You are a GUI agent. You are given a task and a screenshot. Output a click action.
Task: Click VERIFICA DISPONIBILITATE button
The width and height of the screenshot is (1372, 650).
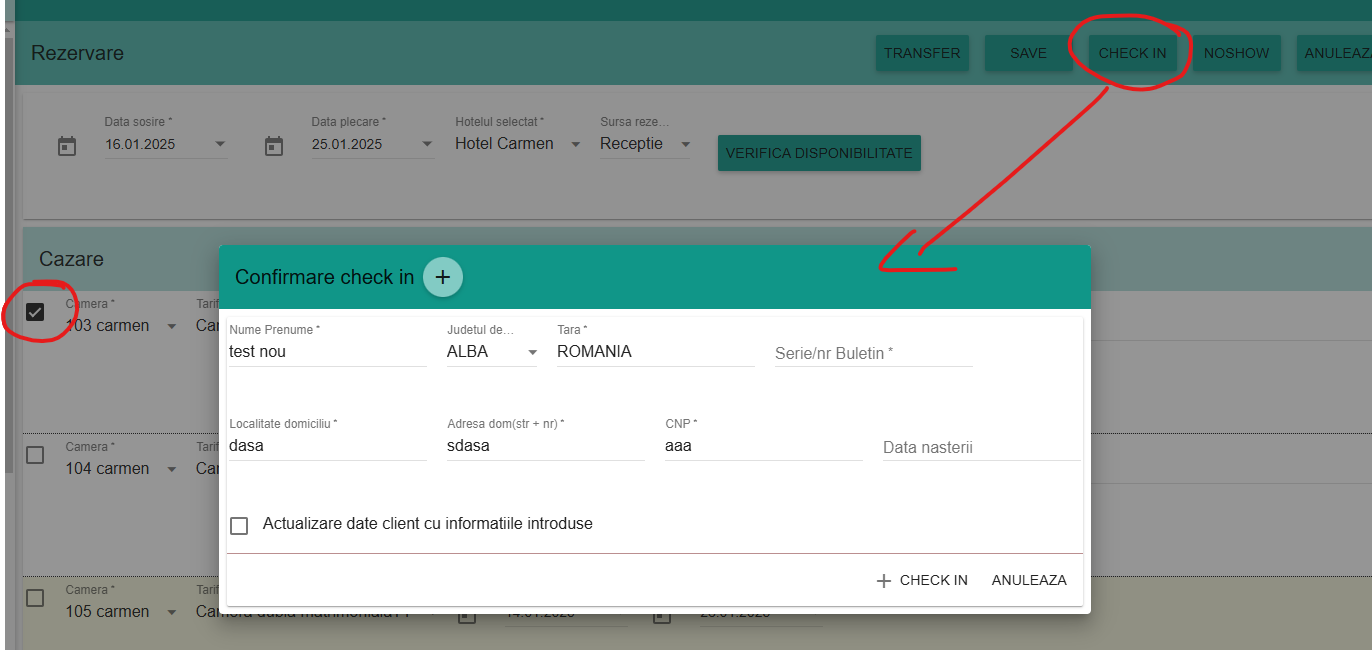point(819,153)
